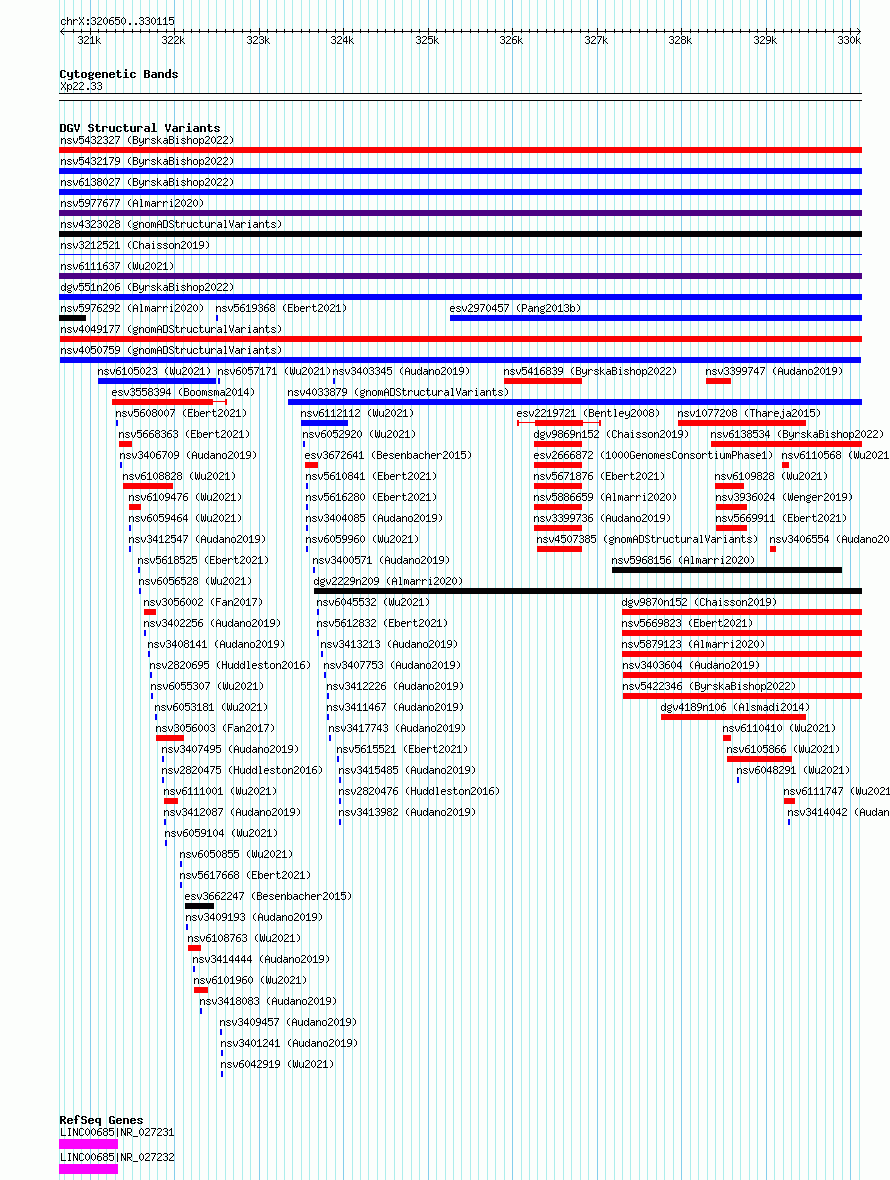Select the red bar for nsv5432327
The width and height of the screenshot is (890, 1180).
click(x=460, y=150)
